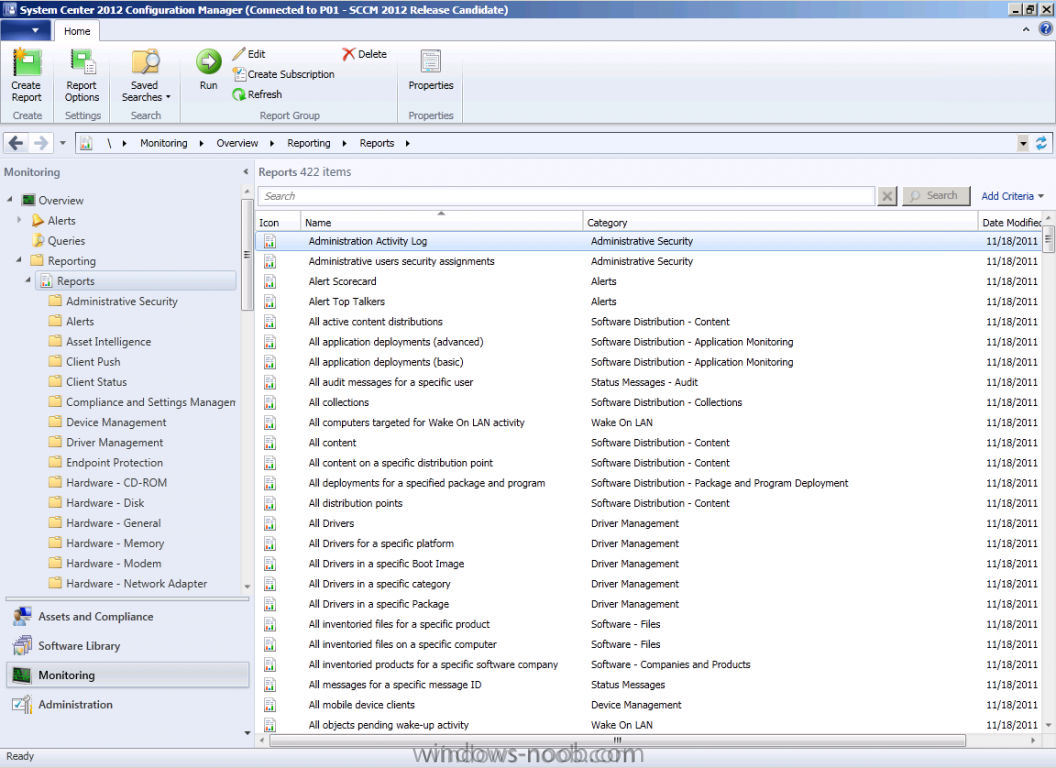Screen dimensions: 1056x768
Task: Select All audit messages for a specific user
Action: 649,382
